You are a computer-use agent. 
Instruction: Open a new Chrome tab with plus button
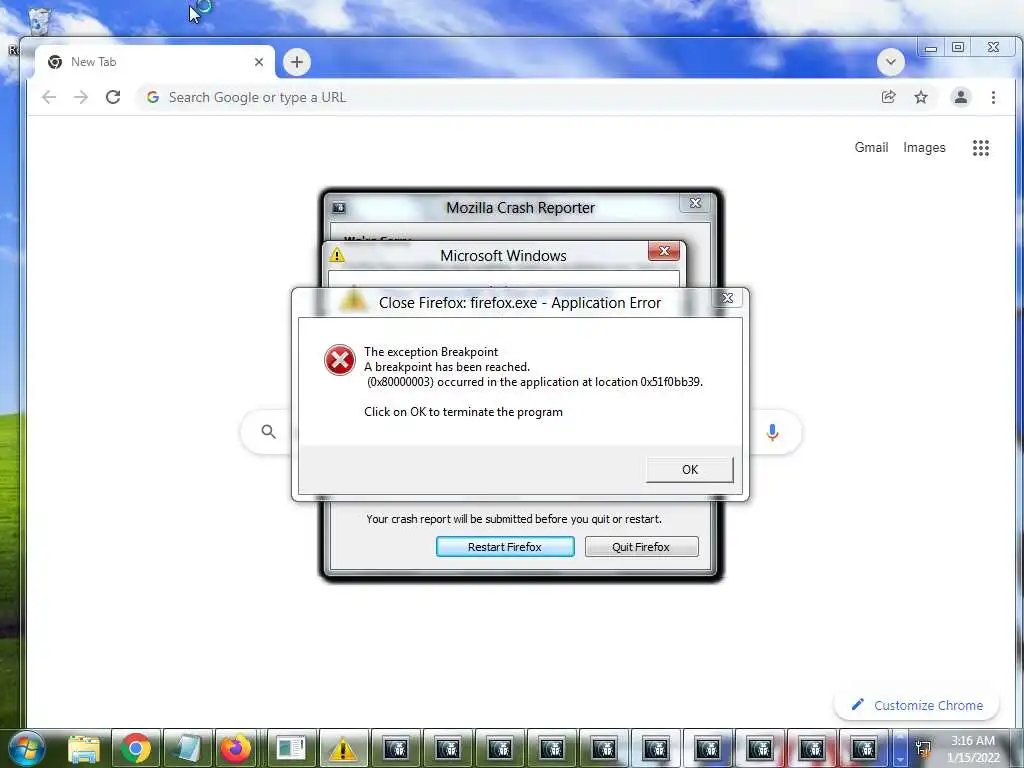coord(296,62)
